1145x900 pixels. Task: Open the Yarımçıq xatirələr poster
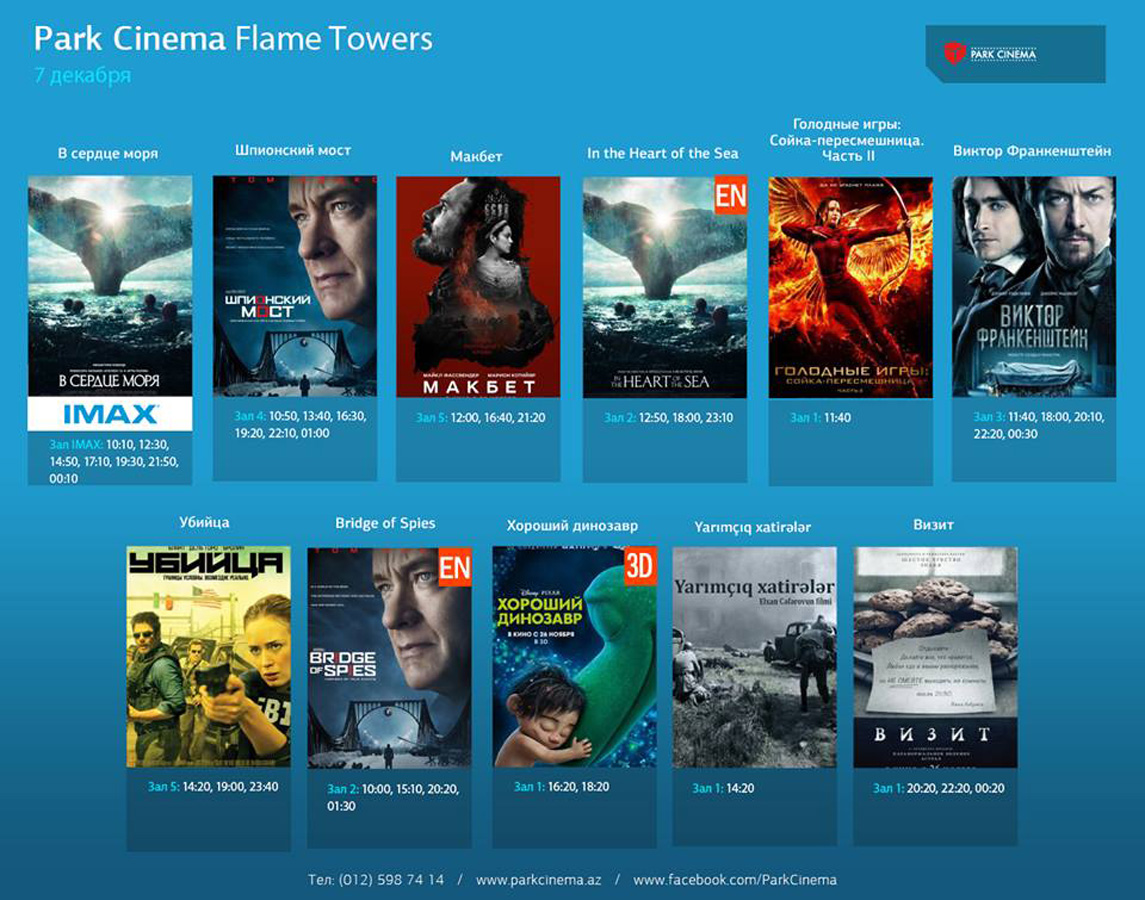754,657
